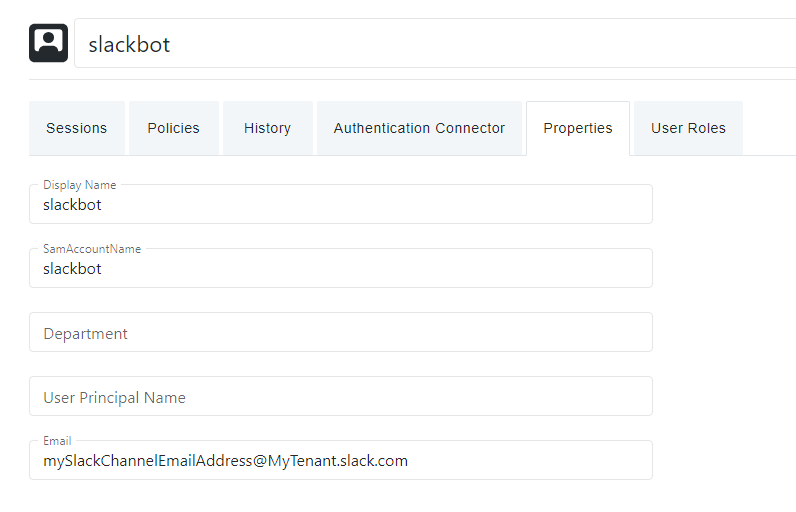
Task: Click the Email floating label
Action: tap(57, 441)
